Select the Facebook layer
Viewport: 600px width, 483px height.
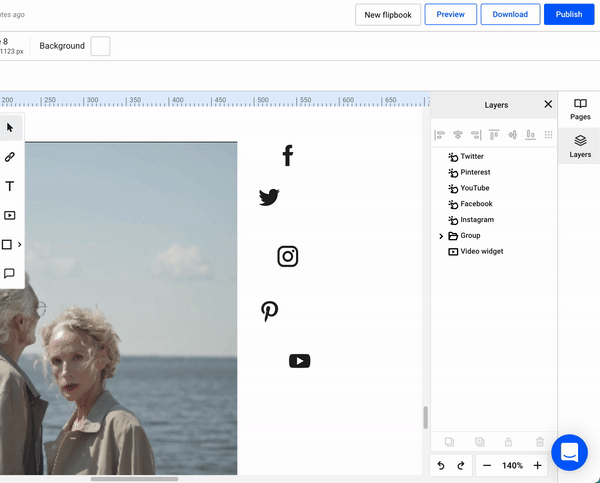tap(494, 204)
